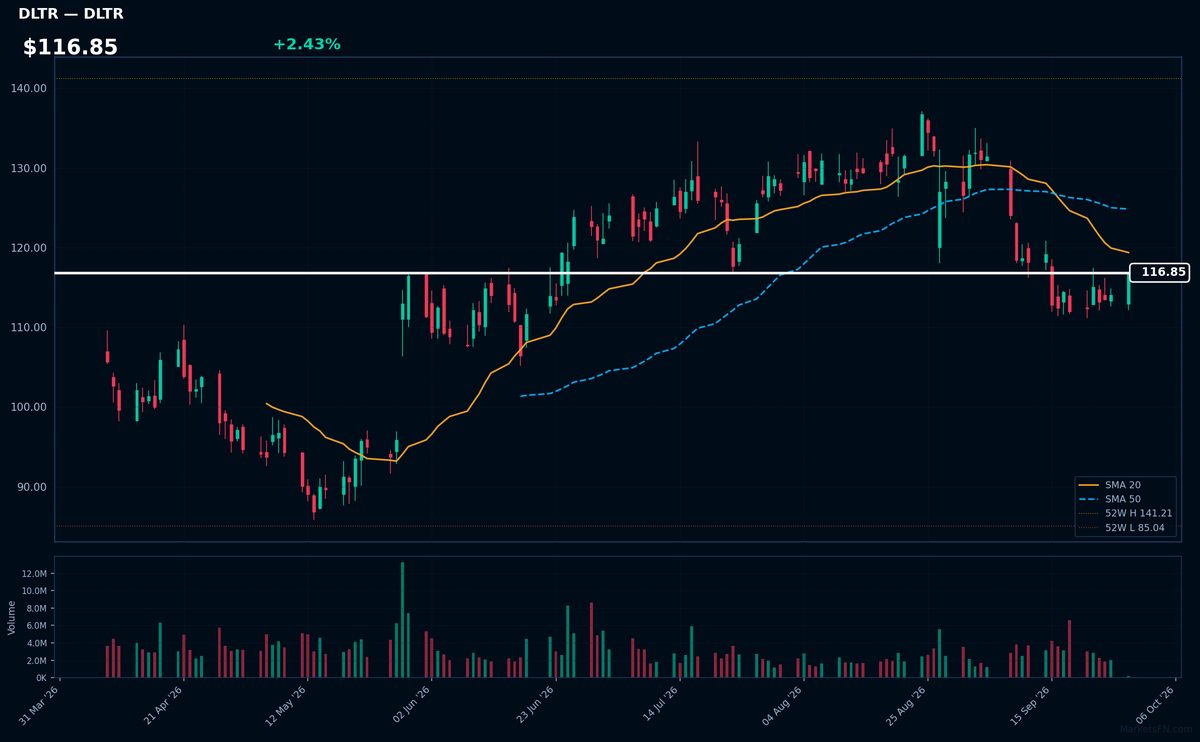Viewport: 1200px width, 742px height.
Task: Click the 25 Aug '26 date label
Action: [908, 706]
